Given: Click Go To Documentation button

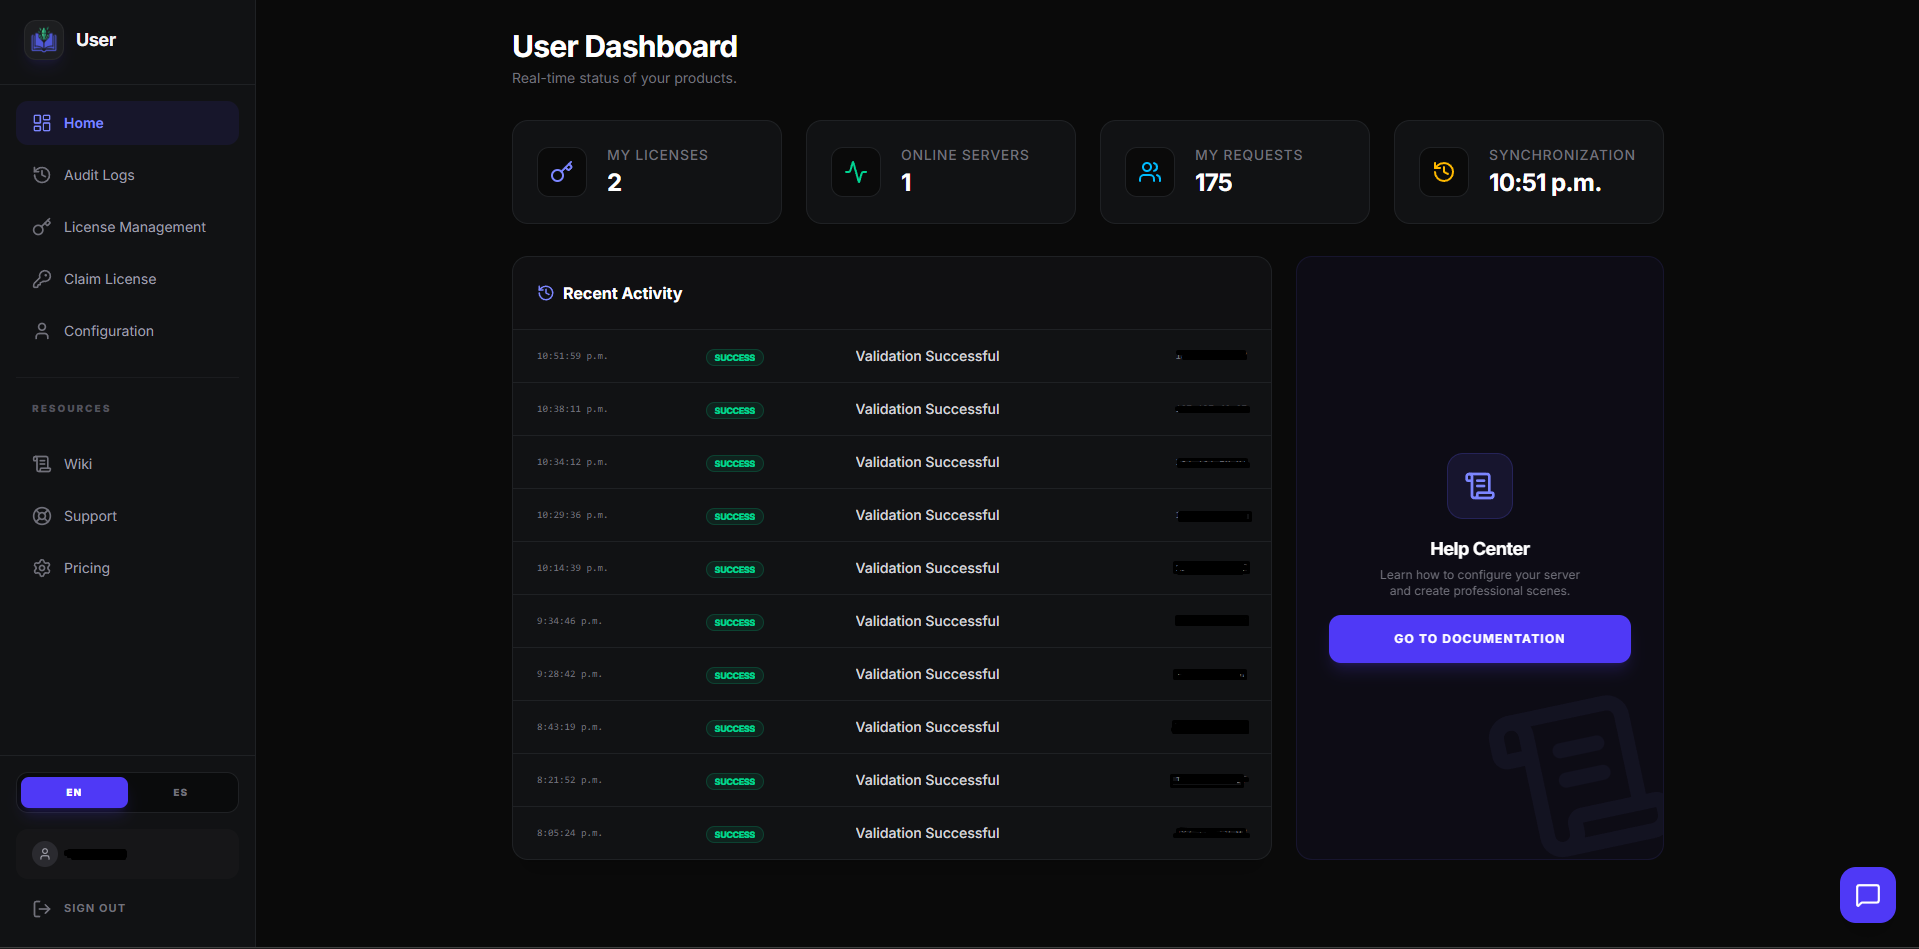Looking at the screenshot, I should 1480,639.
